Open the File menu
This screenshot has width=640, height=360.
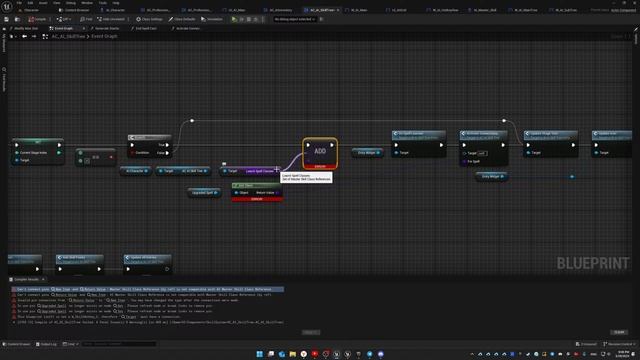click(19, 3)
